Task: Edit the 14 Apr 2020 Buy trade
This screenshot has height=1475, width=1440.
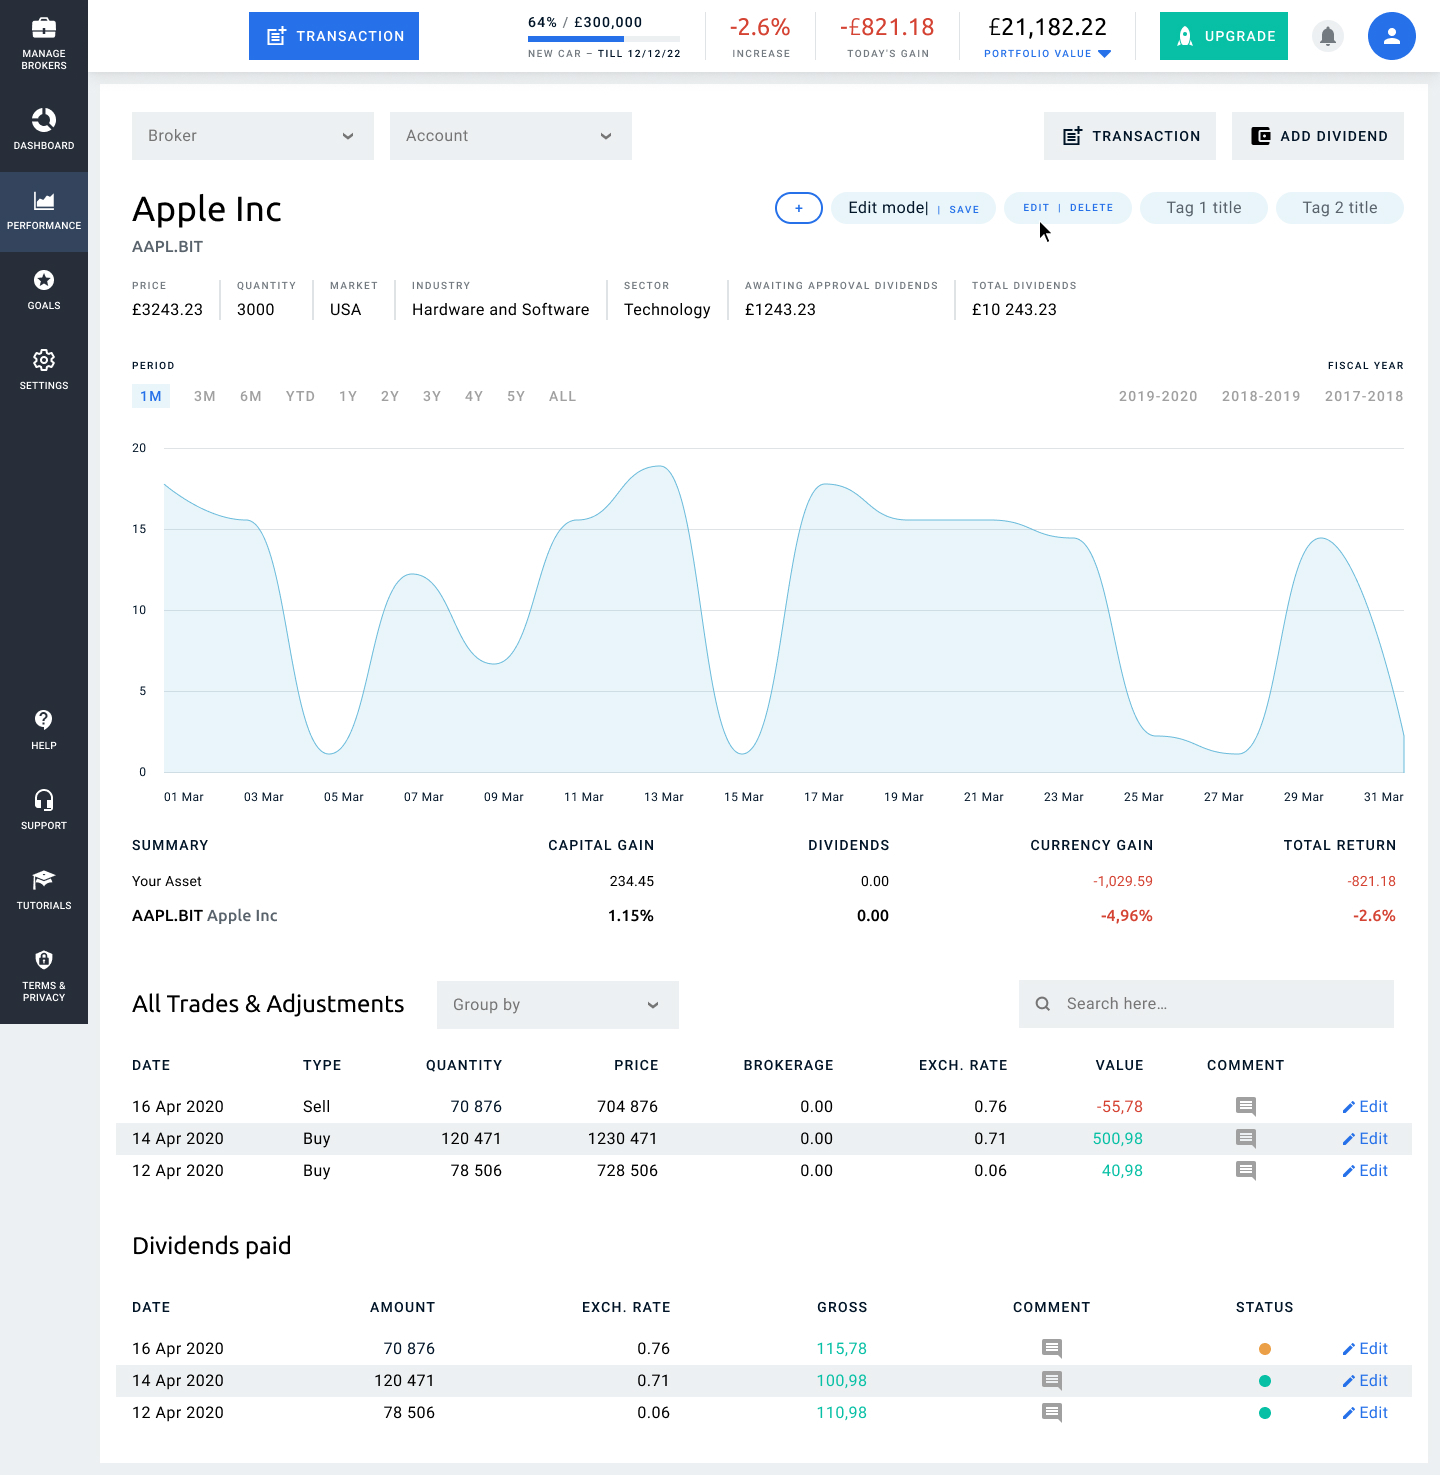Action: (x=1365, y=1139)
